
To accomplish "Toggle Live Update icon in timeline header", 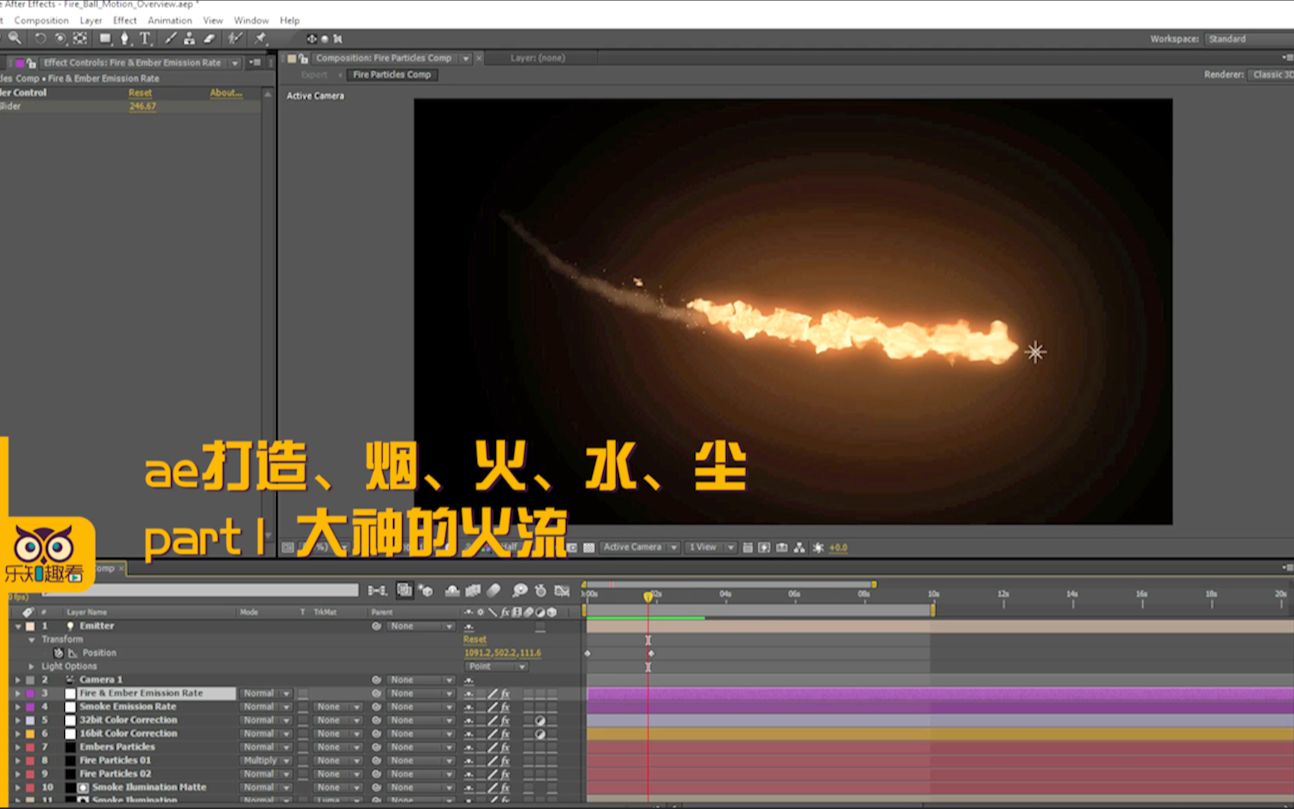I will tap(404, 591).
